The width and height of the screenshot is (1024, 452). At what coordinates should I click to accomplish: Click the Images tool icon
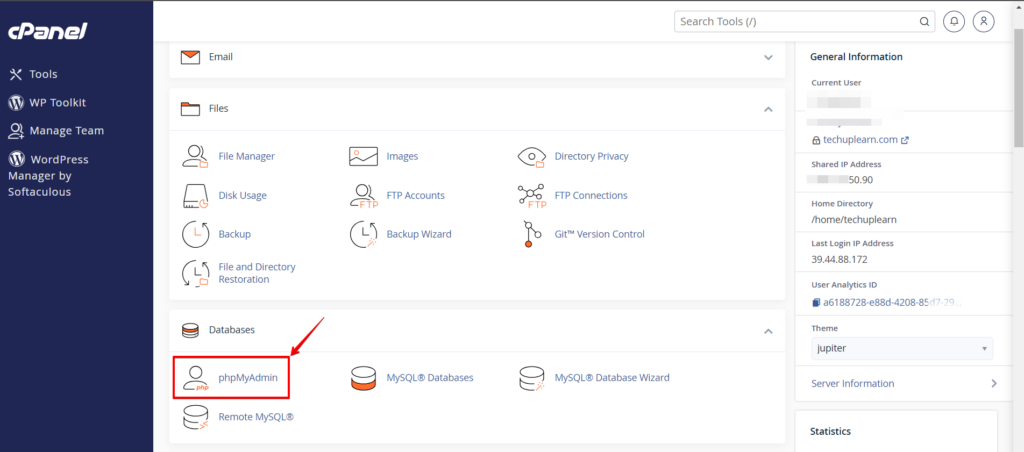(364, 156)
